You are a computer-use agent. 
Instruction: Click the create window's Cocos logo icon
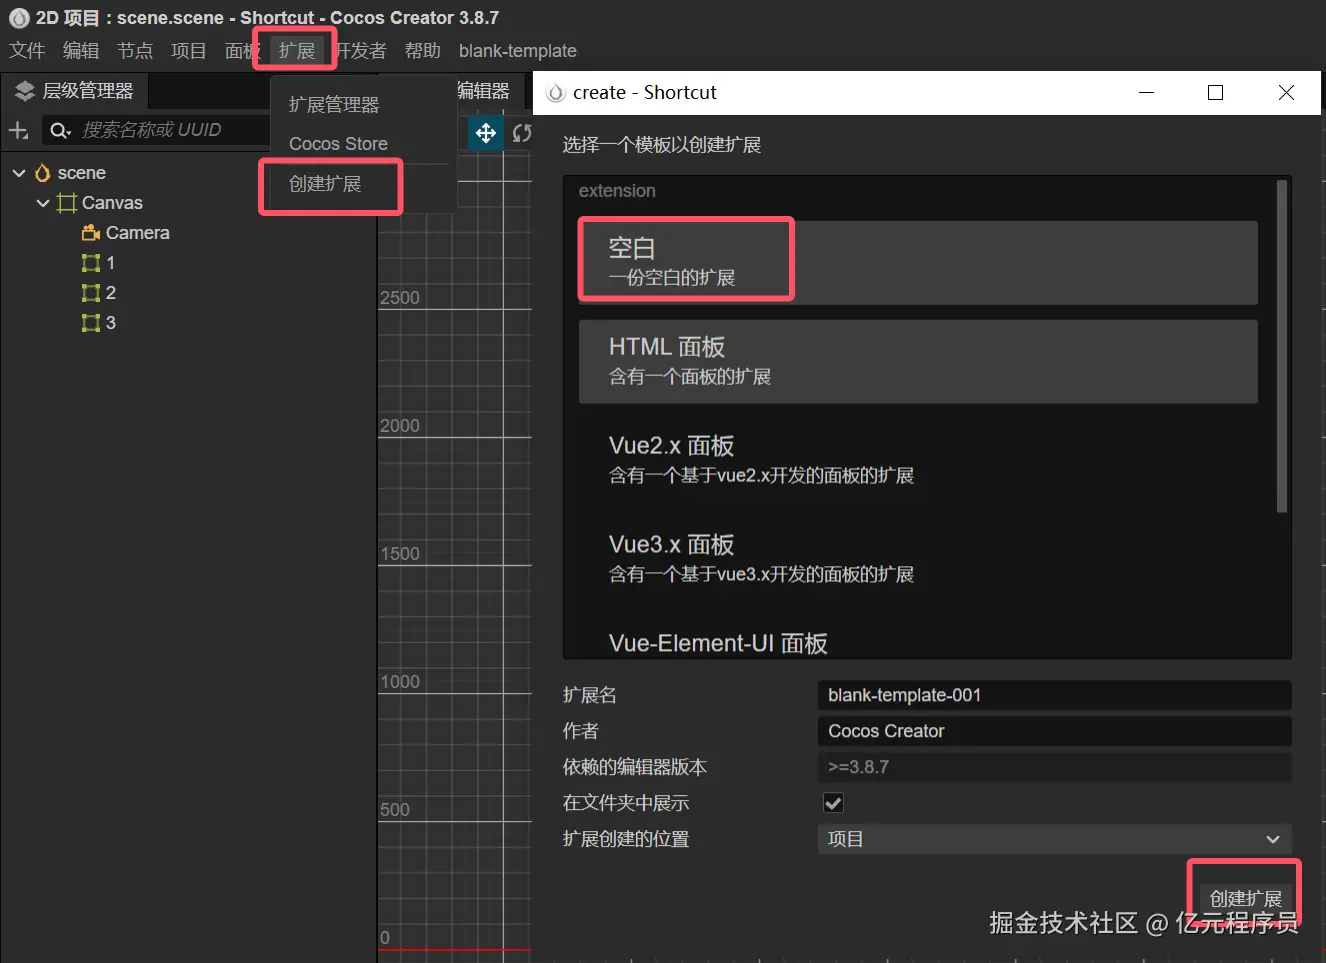[556, 93]
